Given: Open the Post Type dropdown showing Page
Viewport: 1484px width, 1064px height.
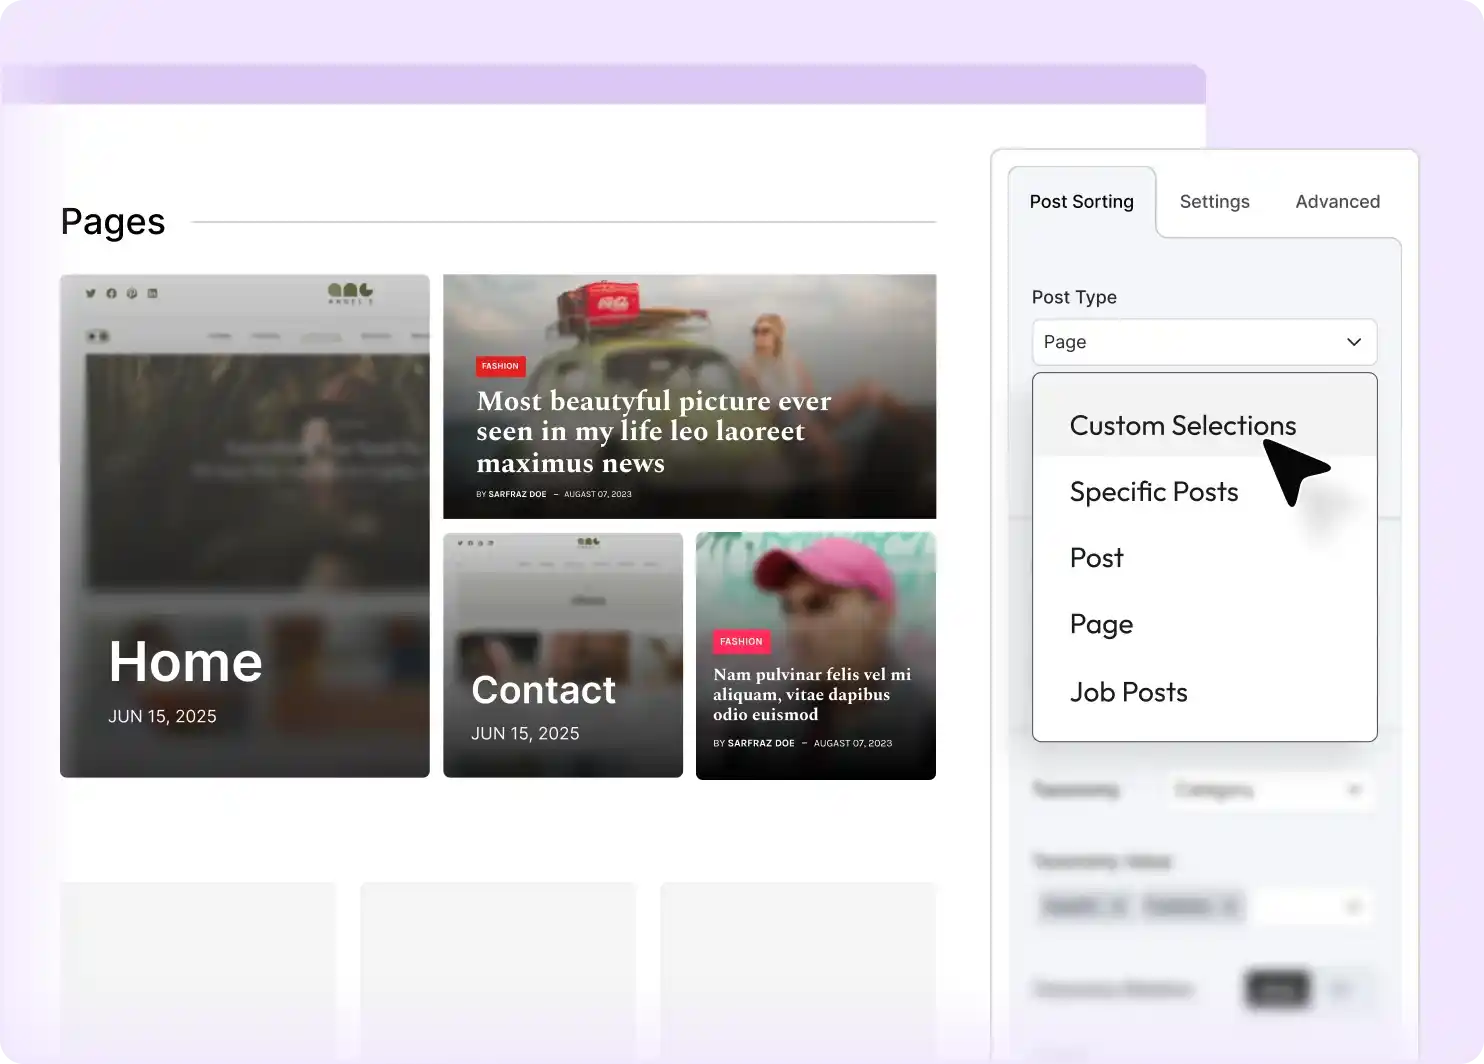Looking at the screenshot, I should point(1203,342).
